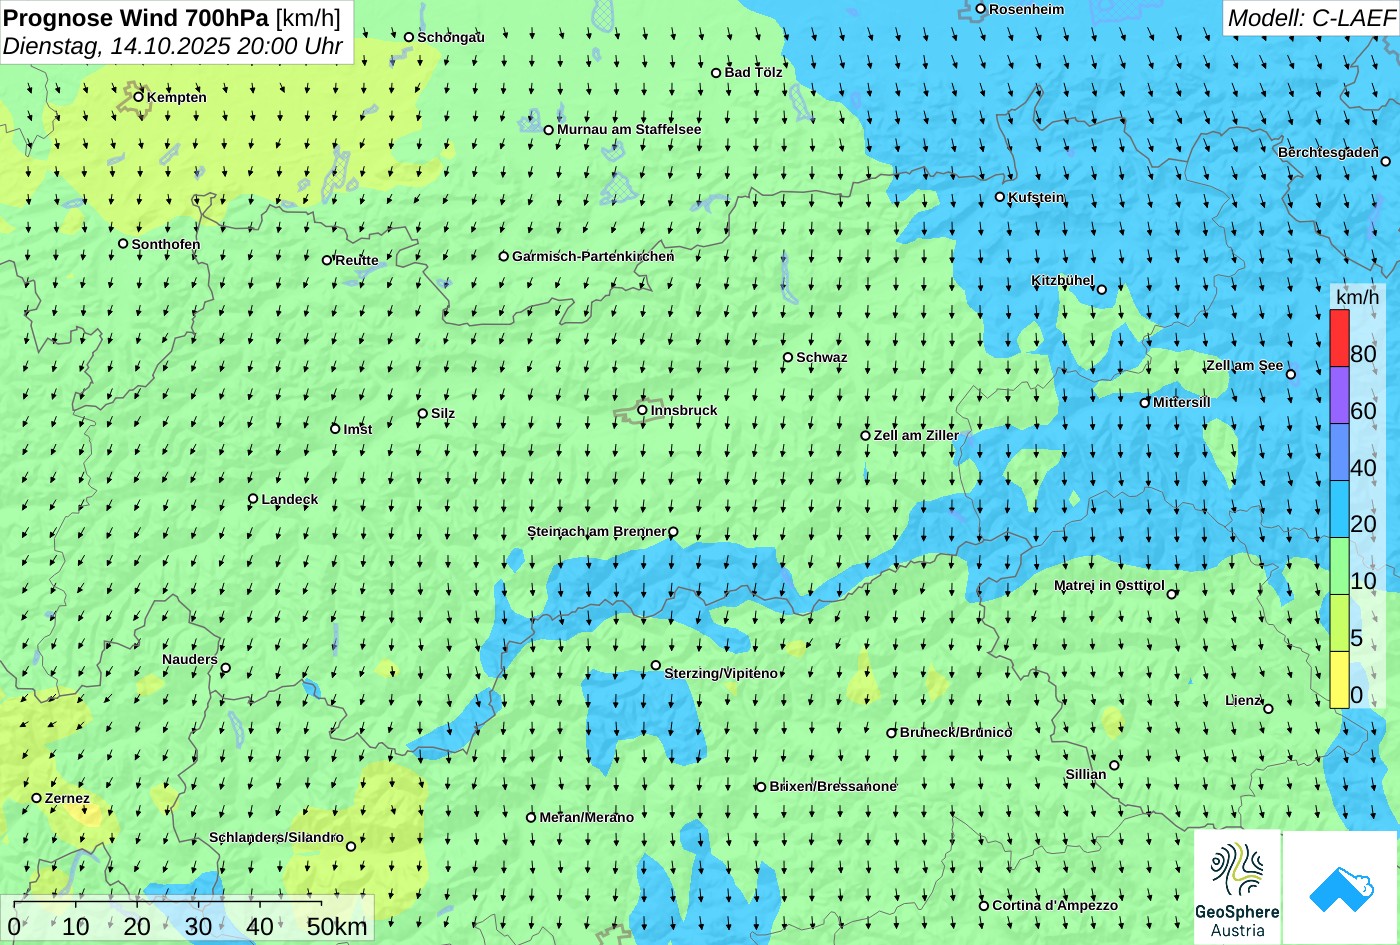Click the Innsbruck city marker
This screenshot has width=1400, height=945.
pos(642,410)
